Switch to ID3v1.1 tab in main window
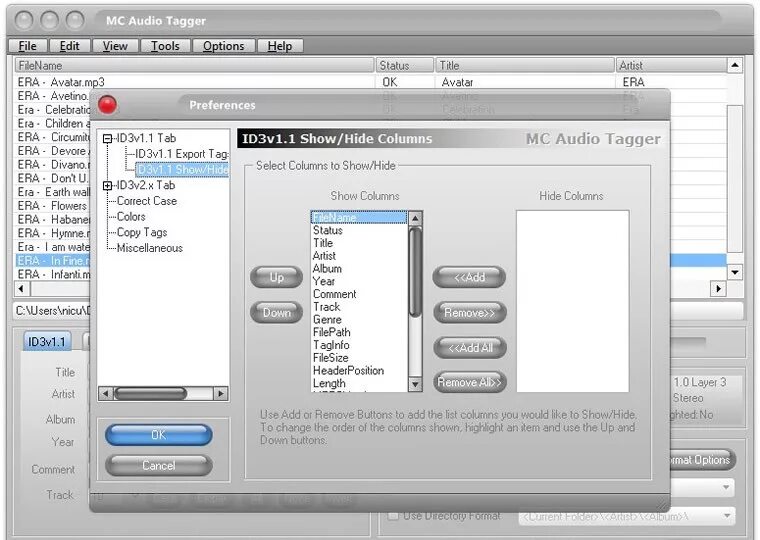Viewport: 760px width, 540px height. (x=47, y=342)
